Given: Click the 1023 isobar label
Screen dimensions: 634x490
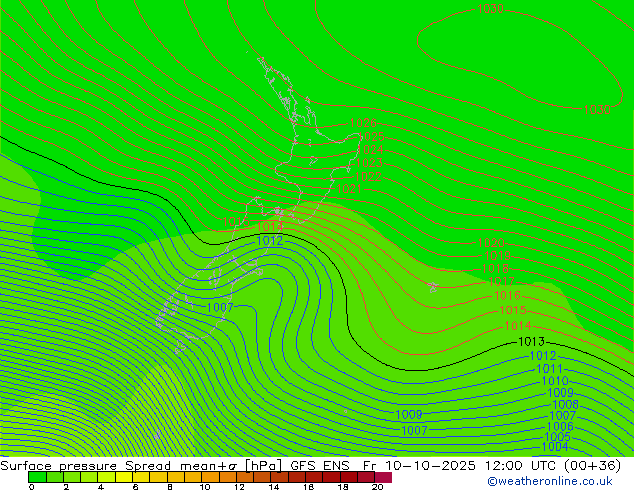Looking at the screenshot, I should (369, 163).
